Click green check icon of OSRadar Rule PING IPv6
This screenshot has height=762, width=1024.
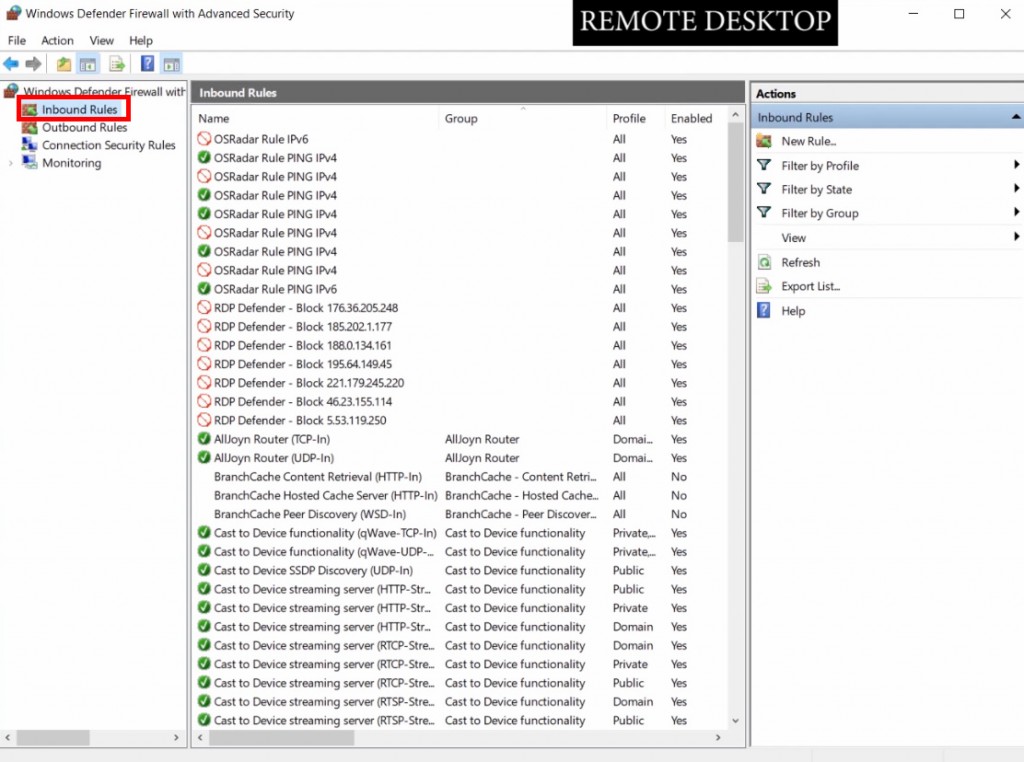204,289
